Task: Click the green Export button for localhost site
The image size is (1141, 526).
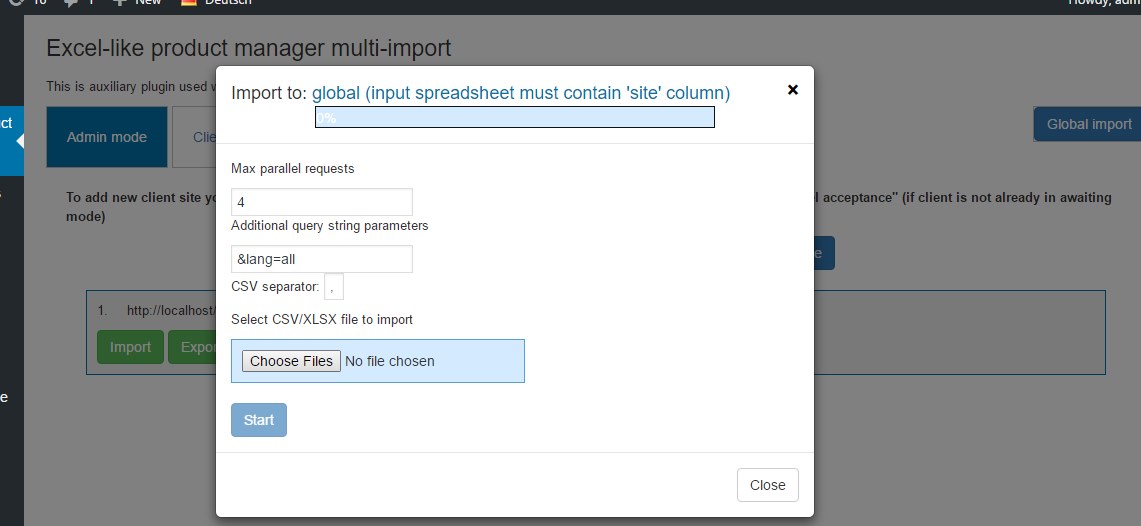Action: point(192,347)
